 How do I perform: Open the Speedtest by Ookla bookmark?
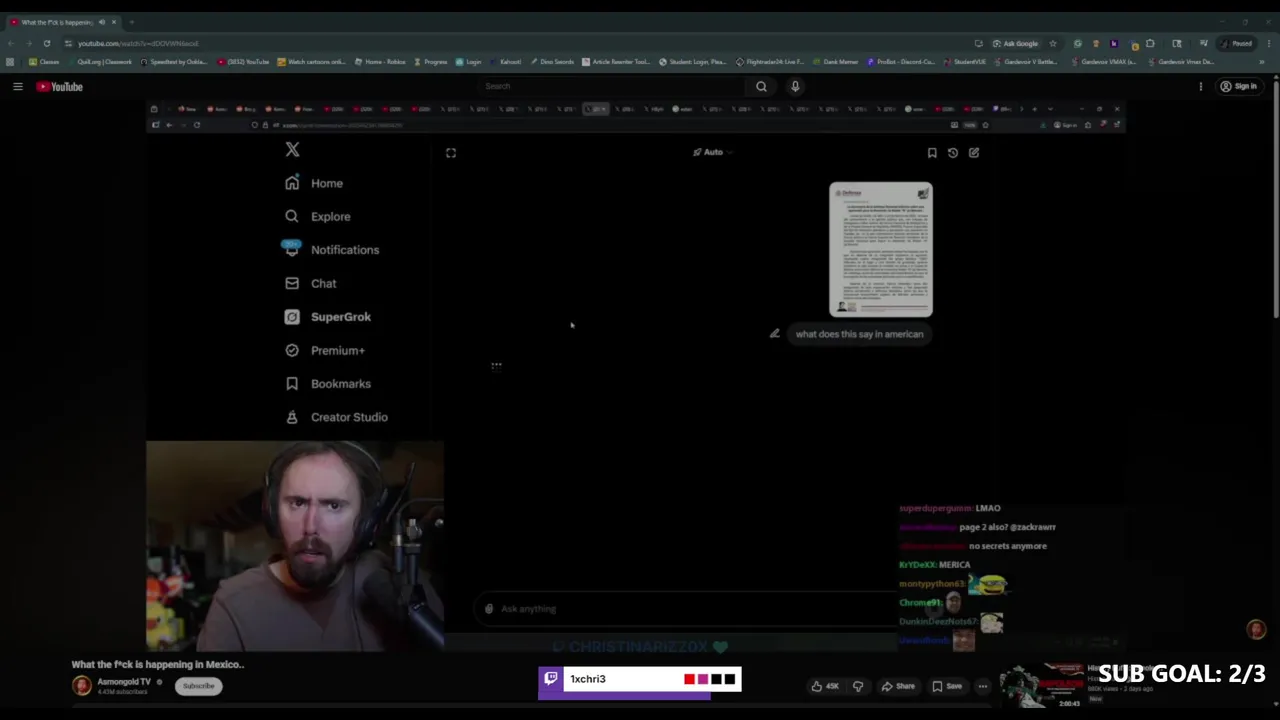tap(175, 62)
